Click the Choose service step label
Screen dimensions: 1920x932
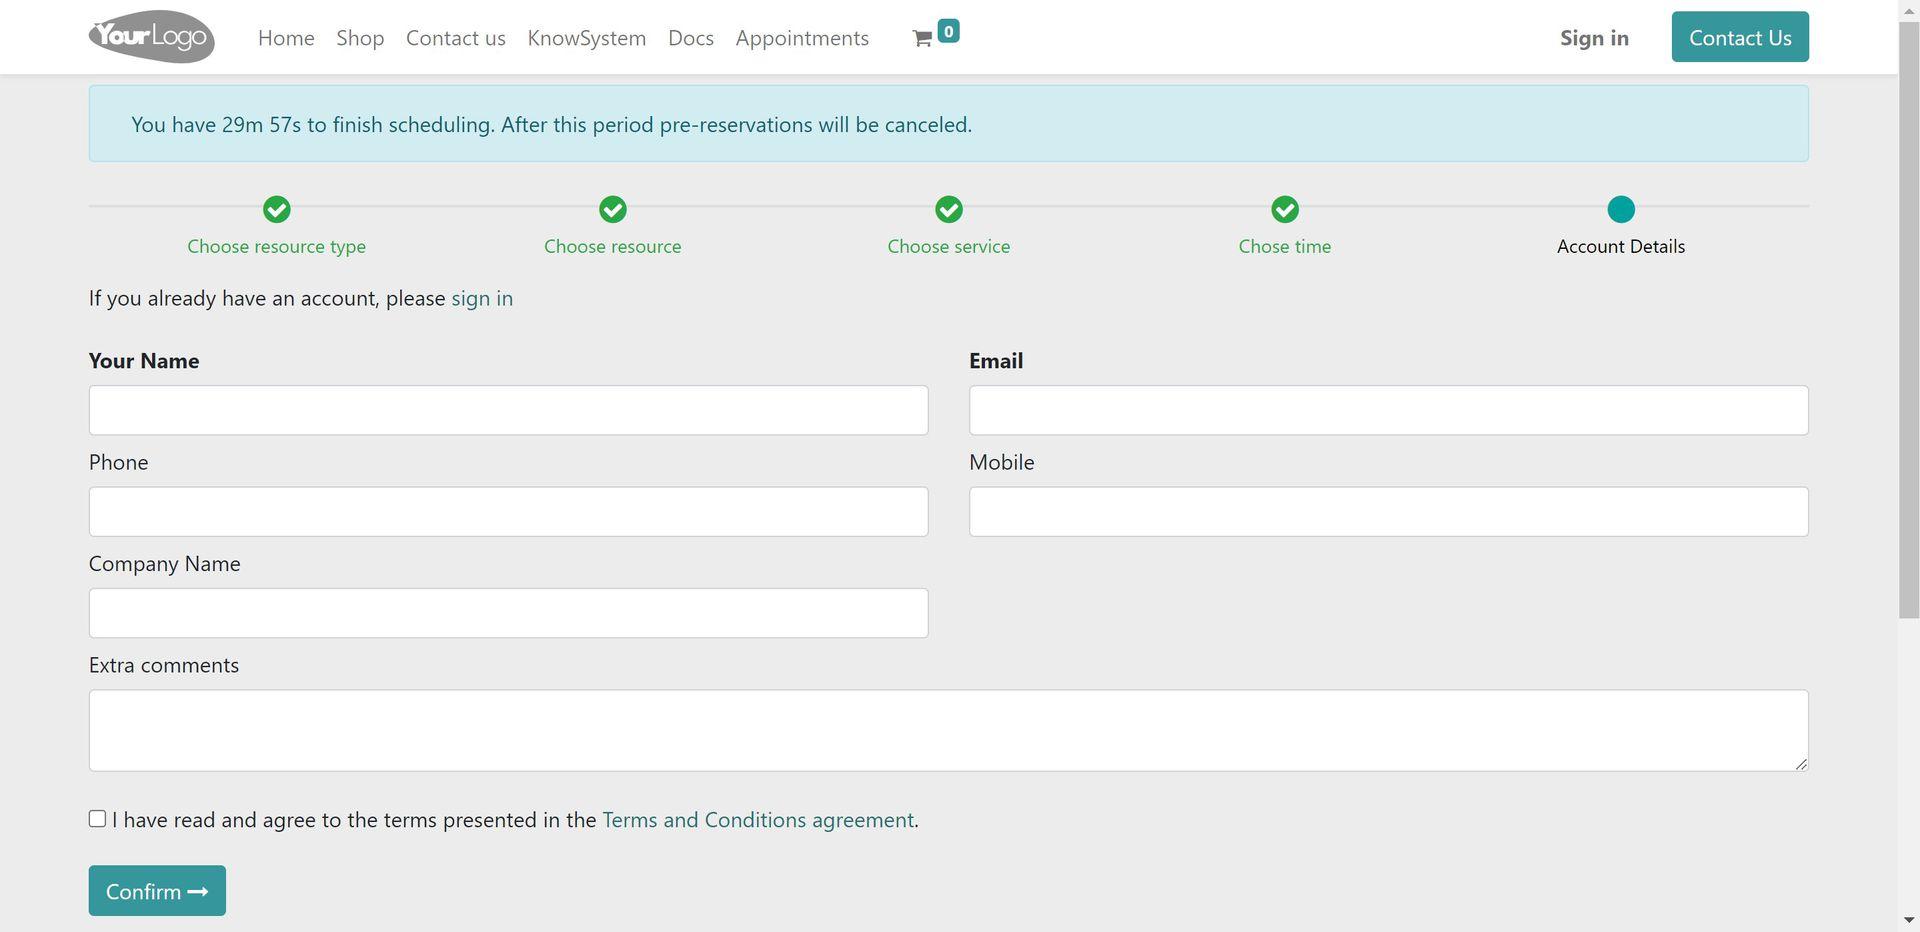click(x=949, y=246)
